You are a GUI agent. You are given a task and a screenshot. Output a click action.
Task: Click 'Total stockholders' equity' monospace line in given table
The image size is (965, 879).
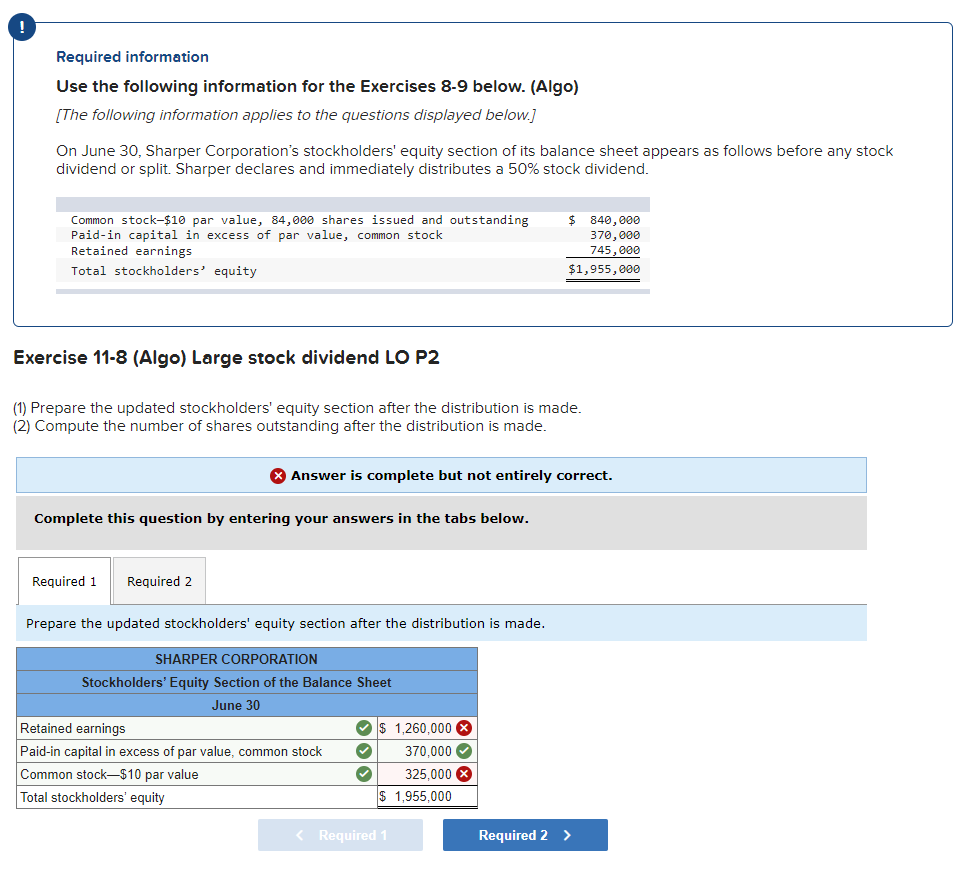pyautogui.click(x=164, y=271)
